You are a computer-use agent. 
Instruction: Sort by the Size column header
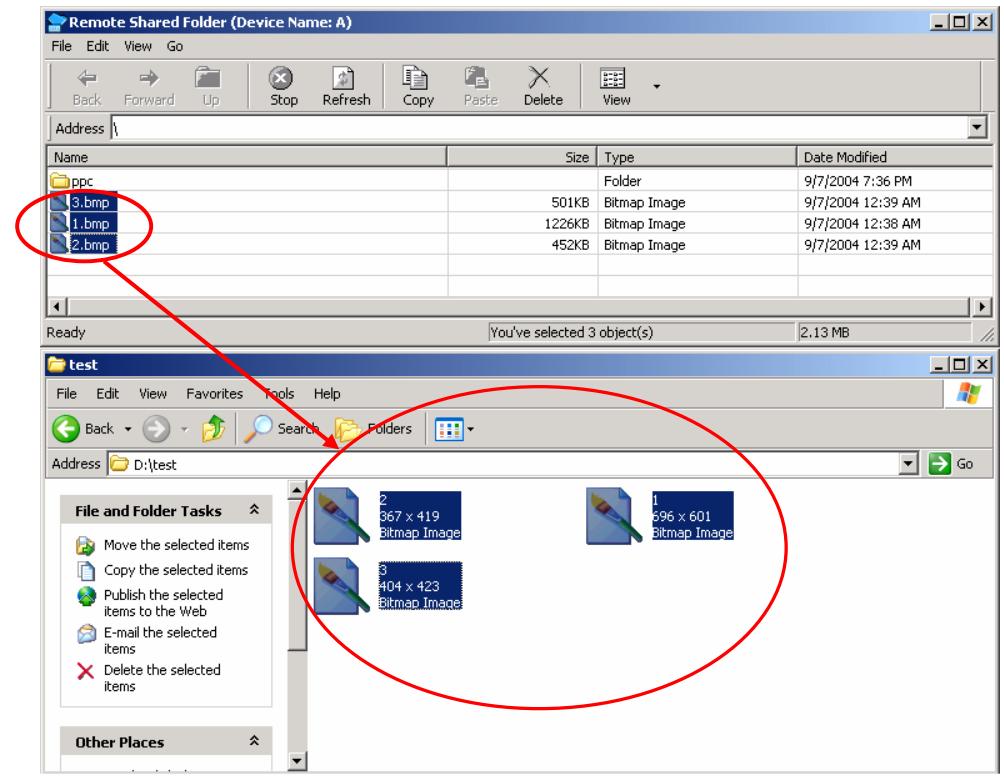(522, 157)
